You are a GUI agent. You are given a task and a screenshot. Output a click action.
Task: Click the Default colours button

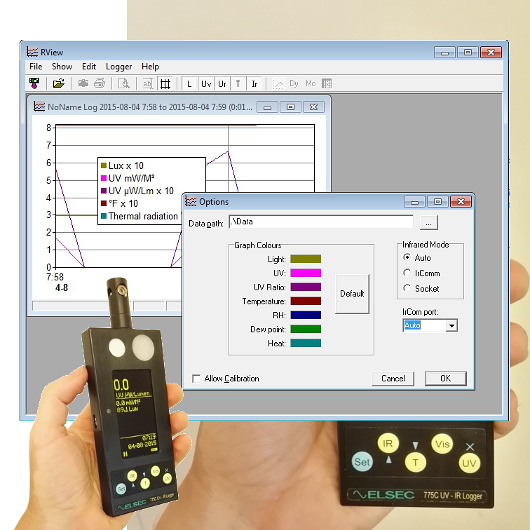pyautogui.click(x=352, y=294)
